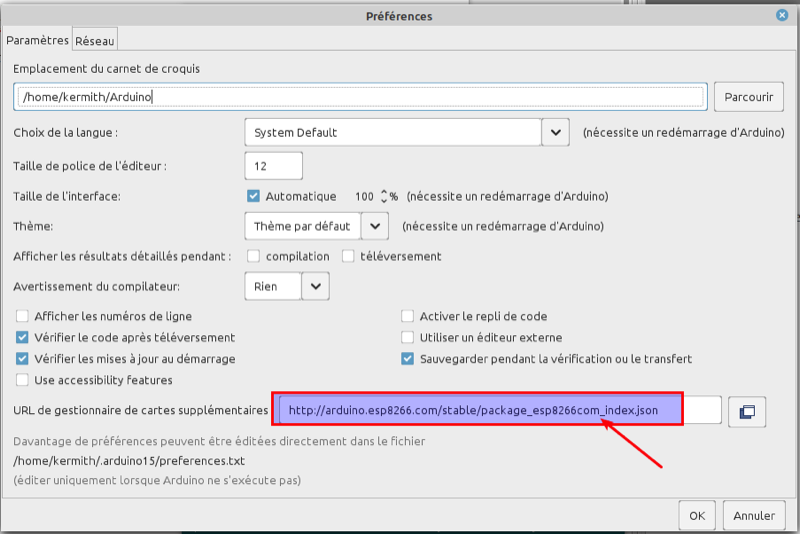Click the editor font size field
The image size is (800, 534).
click(x=273, y=165)
